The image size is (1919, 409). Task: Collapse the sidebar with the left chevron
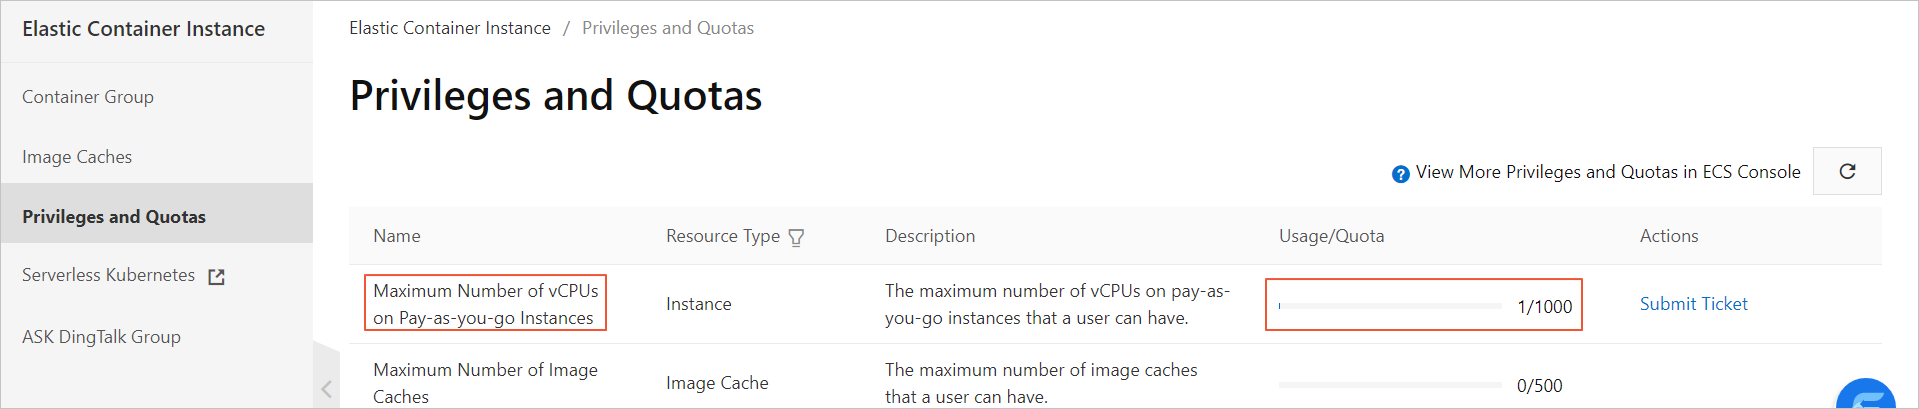point(326,389)
